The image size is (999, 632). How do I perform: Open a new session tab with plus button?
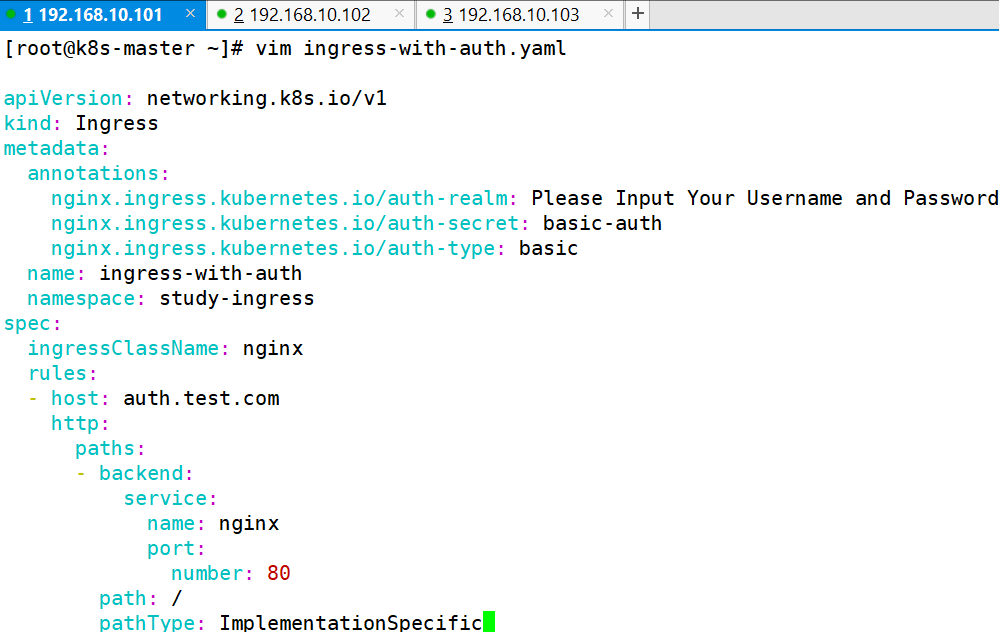click(638, 14)
